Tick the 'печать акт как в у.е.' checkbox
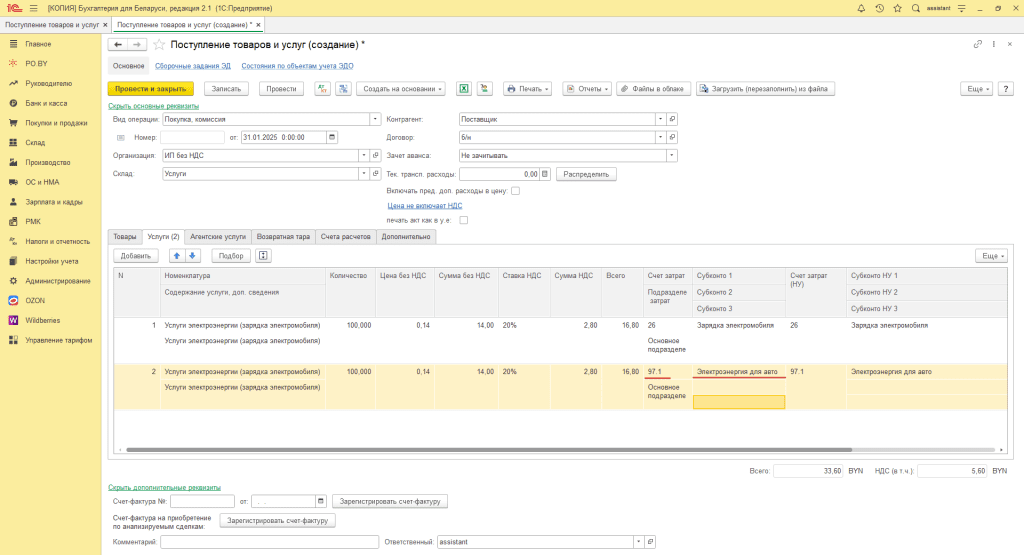Viewport: 1024px width, 555px height. 463,220
